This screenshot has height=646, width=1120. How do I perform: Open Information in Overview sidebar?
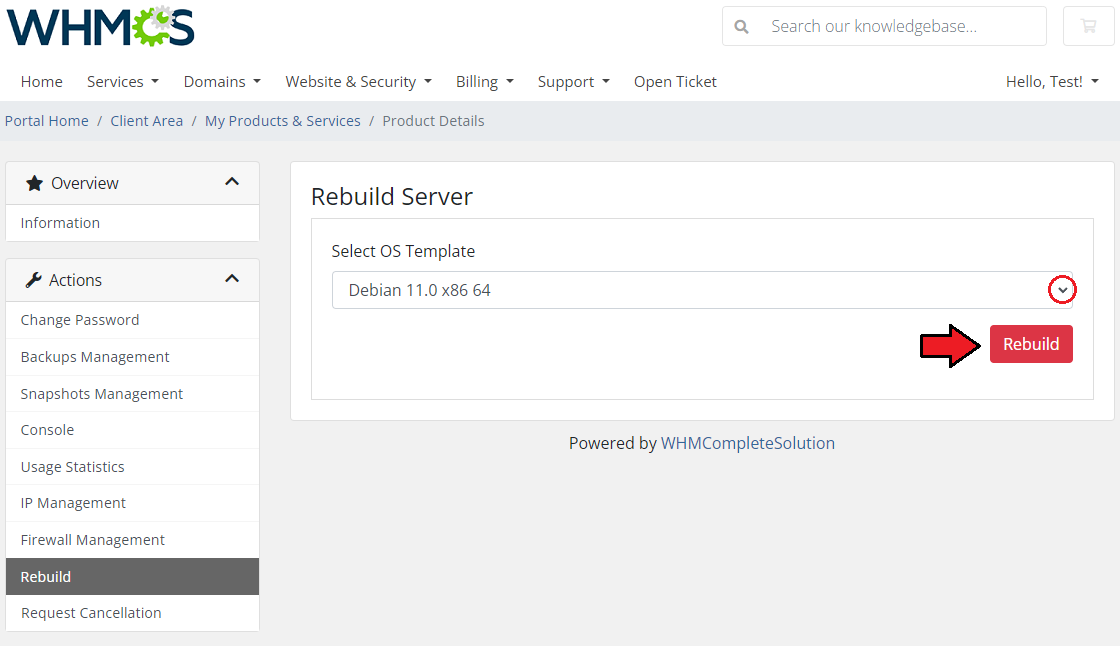132,223
